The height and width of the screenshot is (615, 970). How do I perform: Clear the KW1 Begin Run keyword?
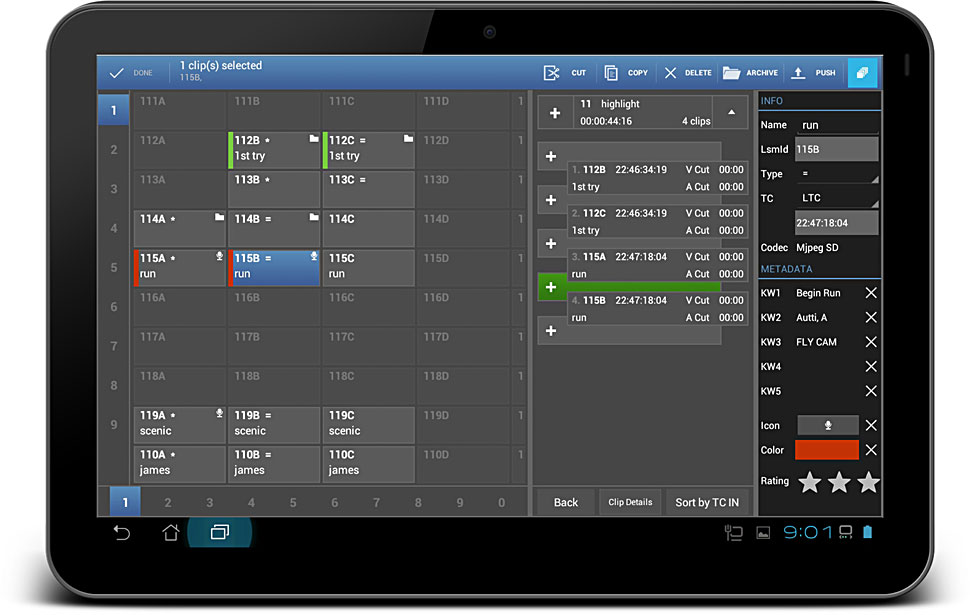coord(871,293)
